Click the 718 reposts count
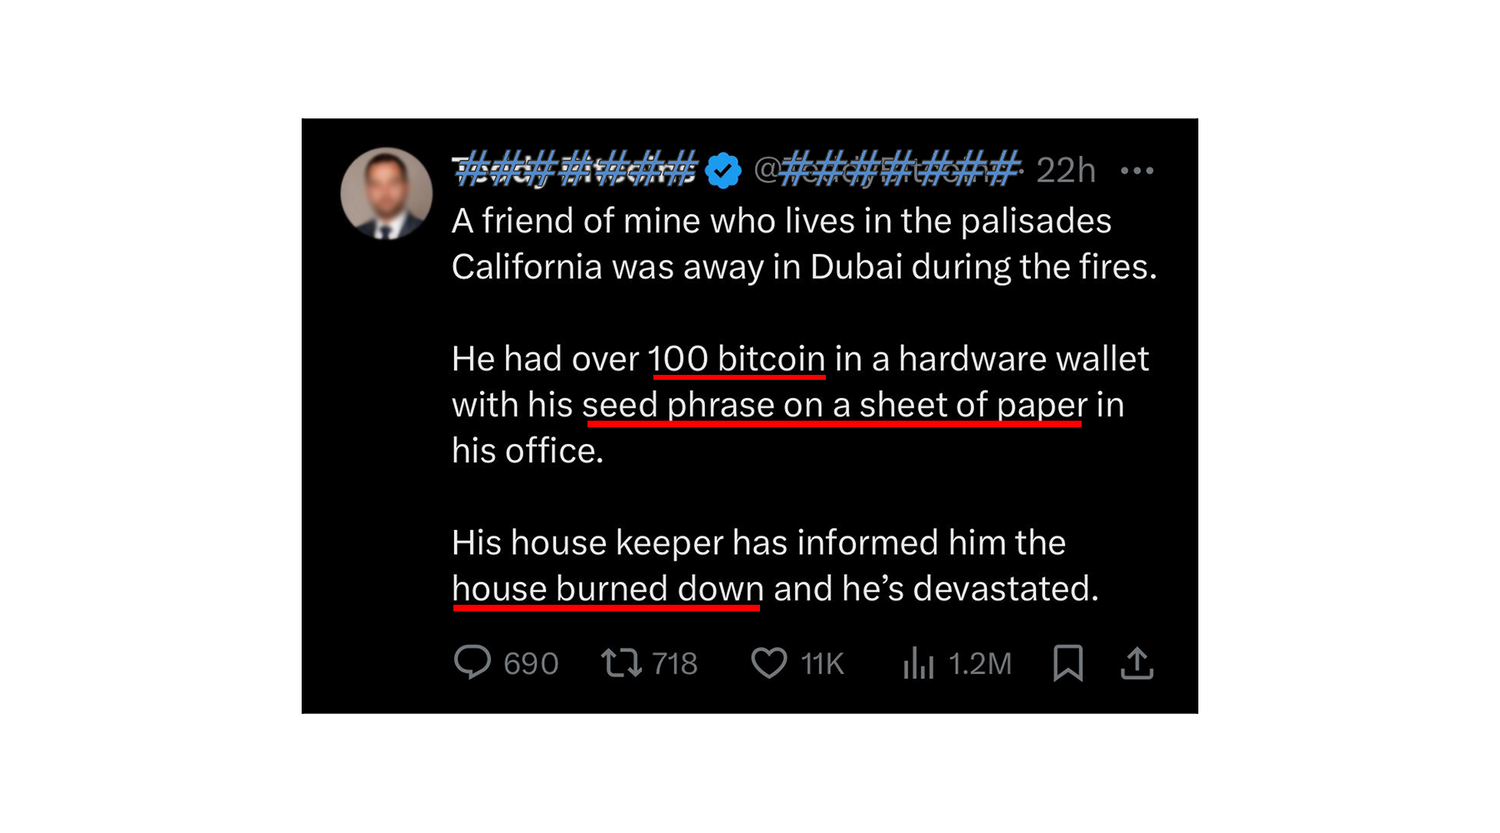Screen dimensions: 1500x833 tap(675, 664)
